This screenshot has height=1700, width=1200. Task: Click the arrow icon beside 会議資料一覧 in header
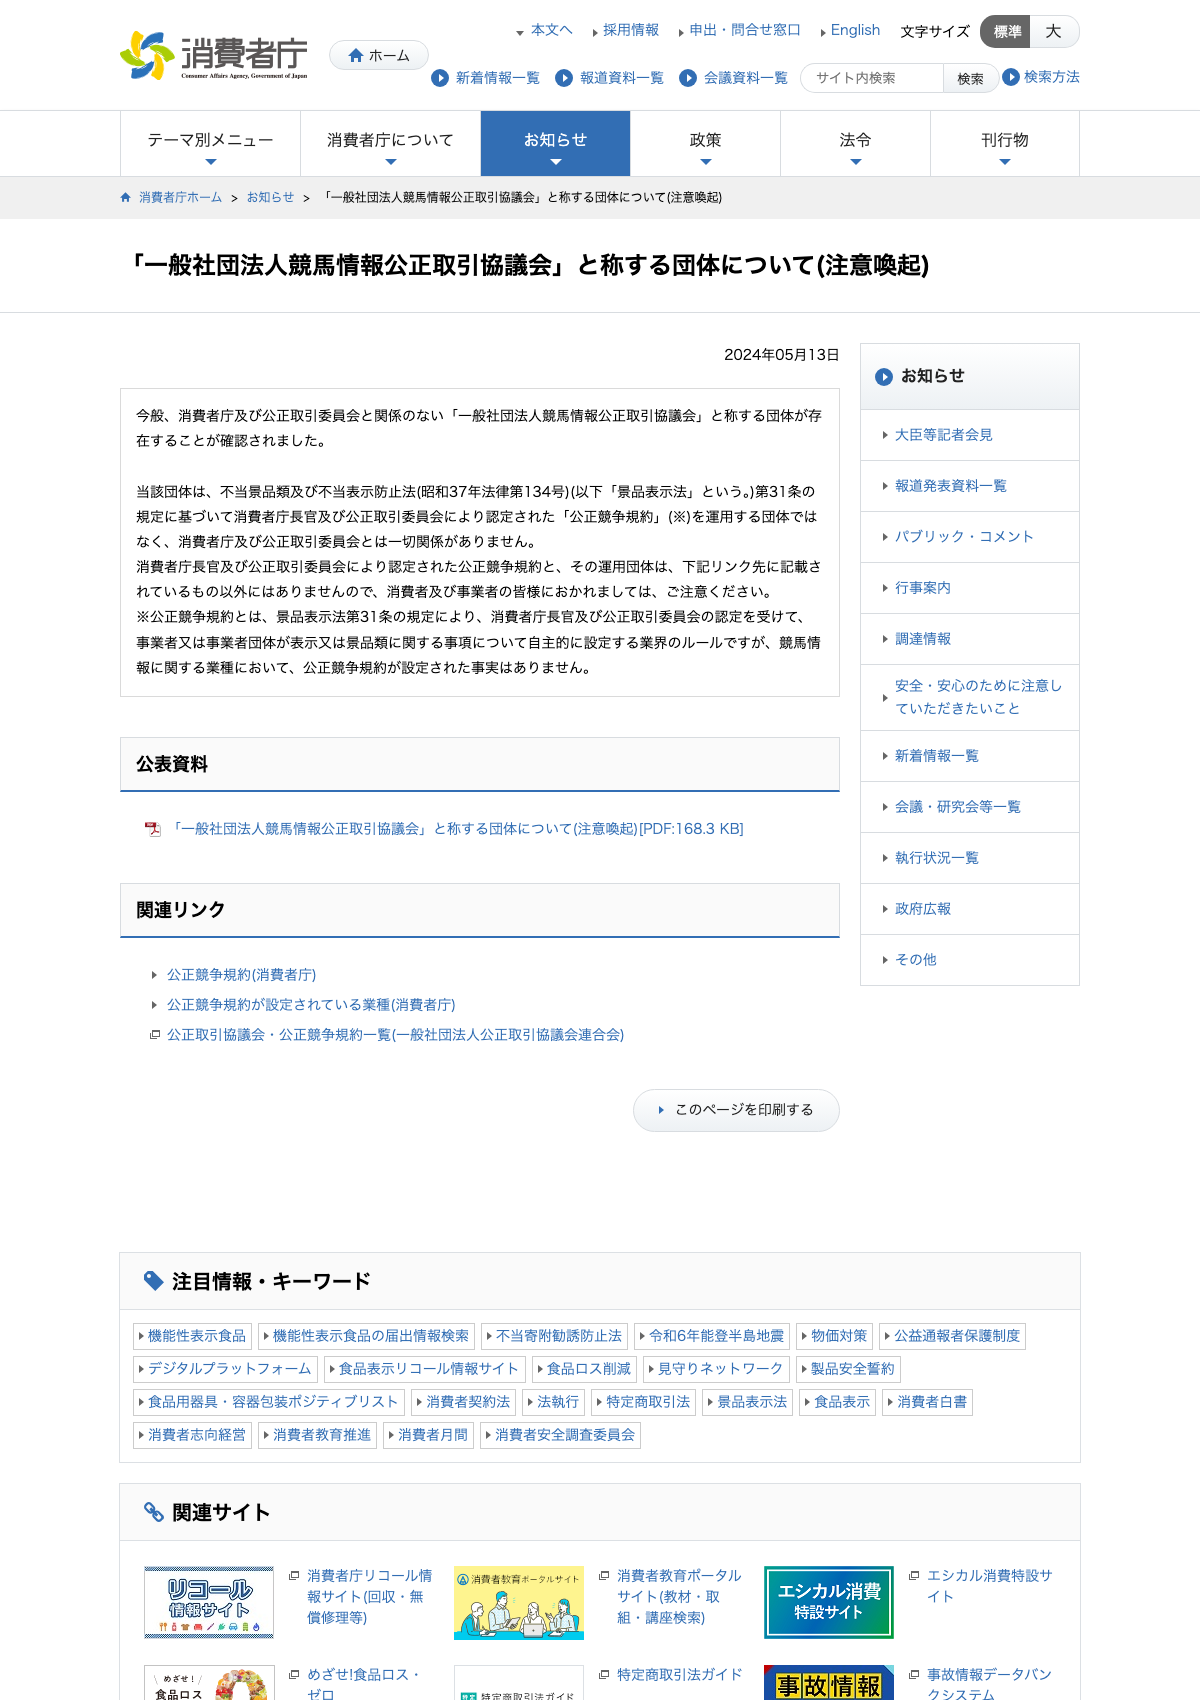pyautogui.click(x=688, y=78)
